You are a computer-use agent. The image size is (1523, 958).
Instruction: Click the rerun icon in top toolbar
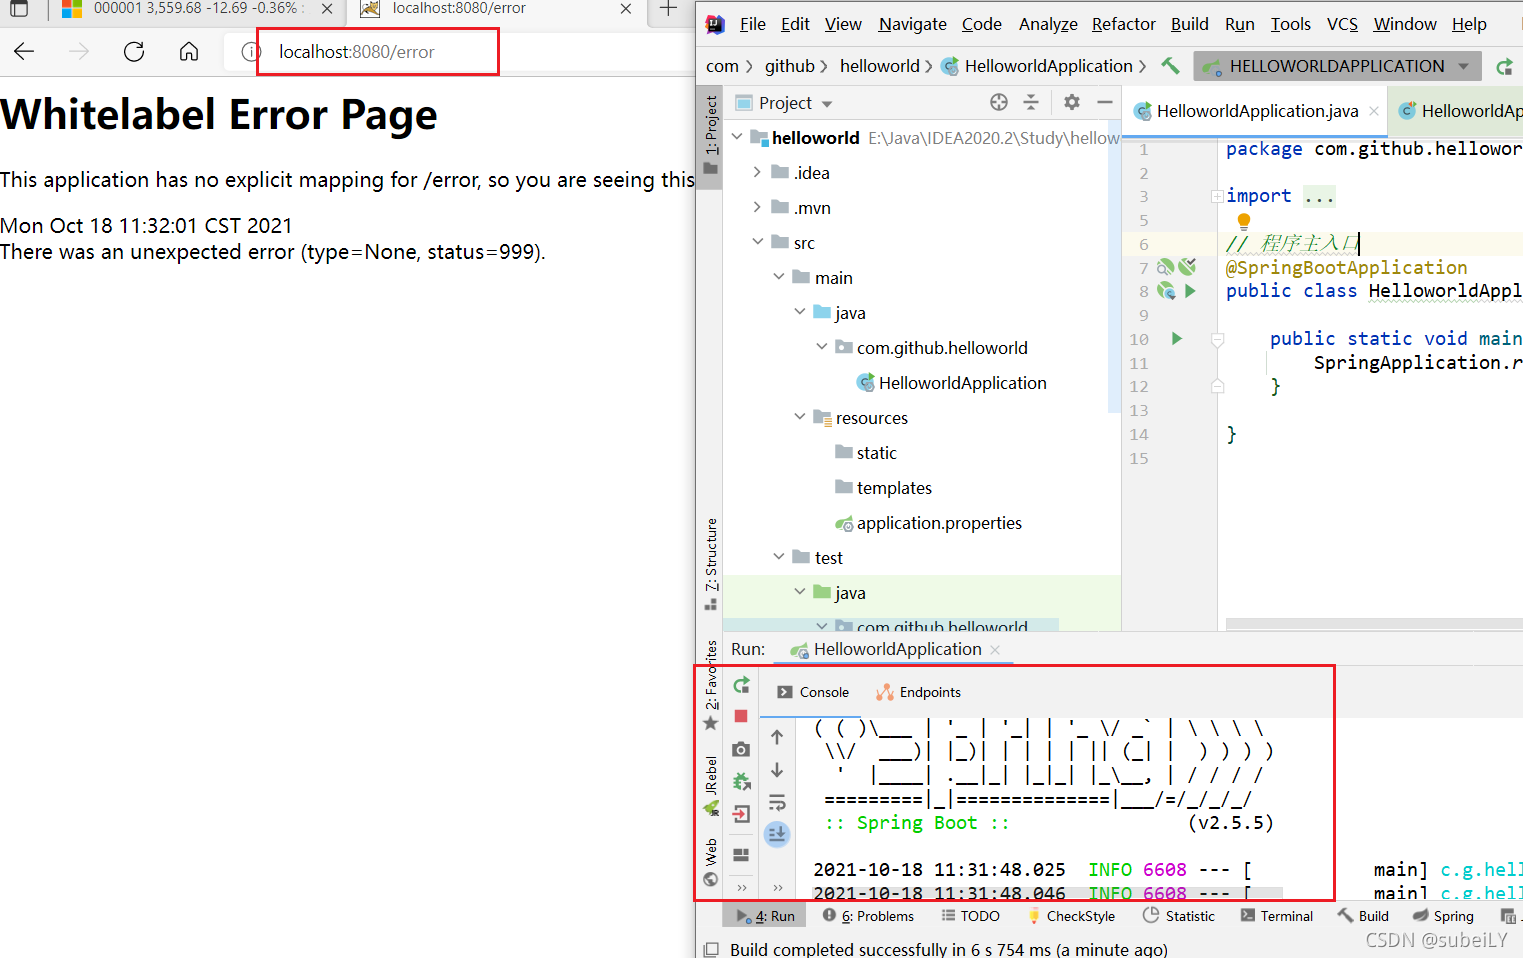(1504, 67)
